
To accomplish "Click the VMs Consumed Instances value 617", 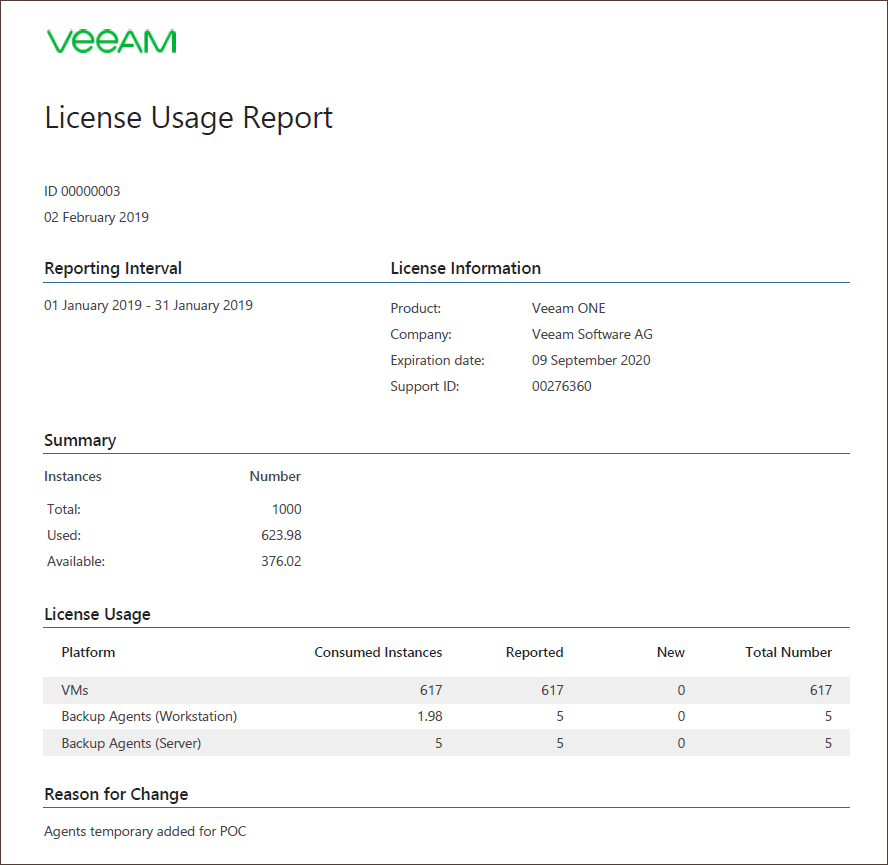I will 431,691.
